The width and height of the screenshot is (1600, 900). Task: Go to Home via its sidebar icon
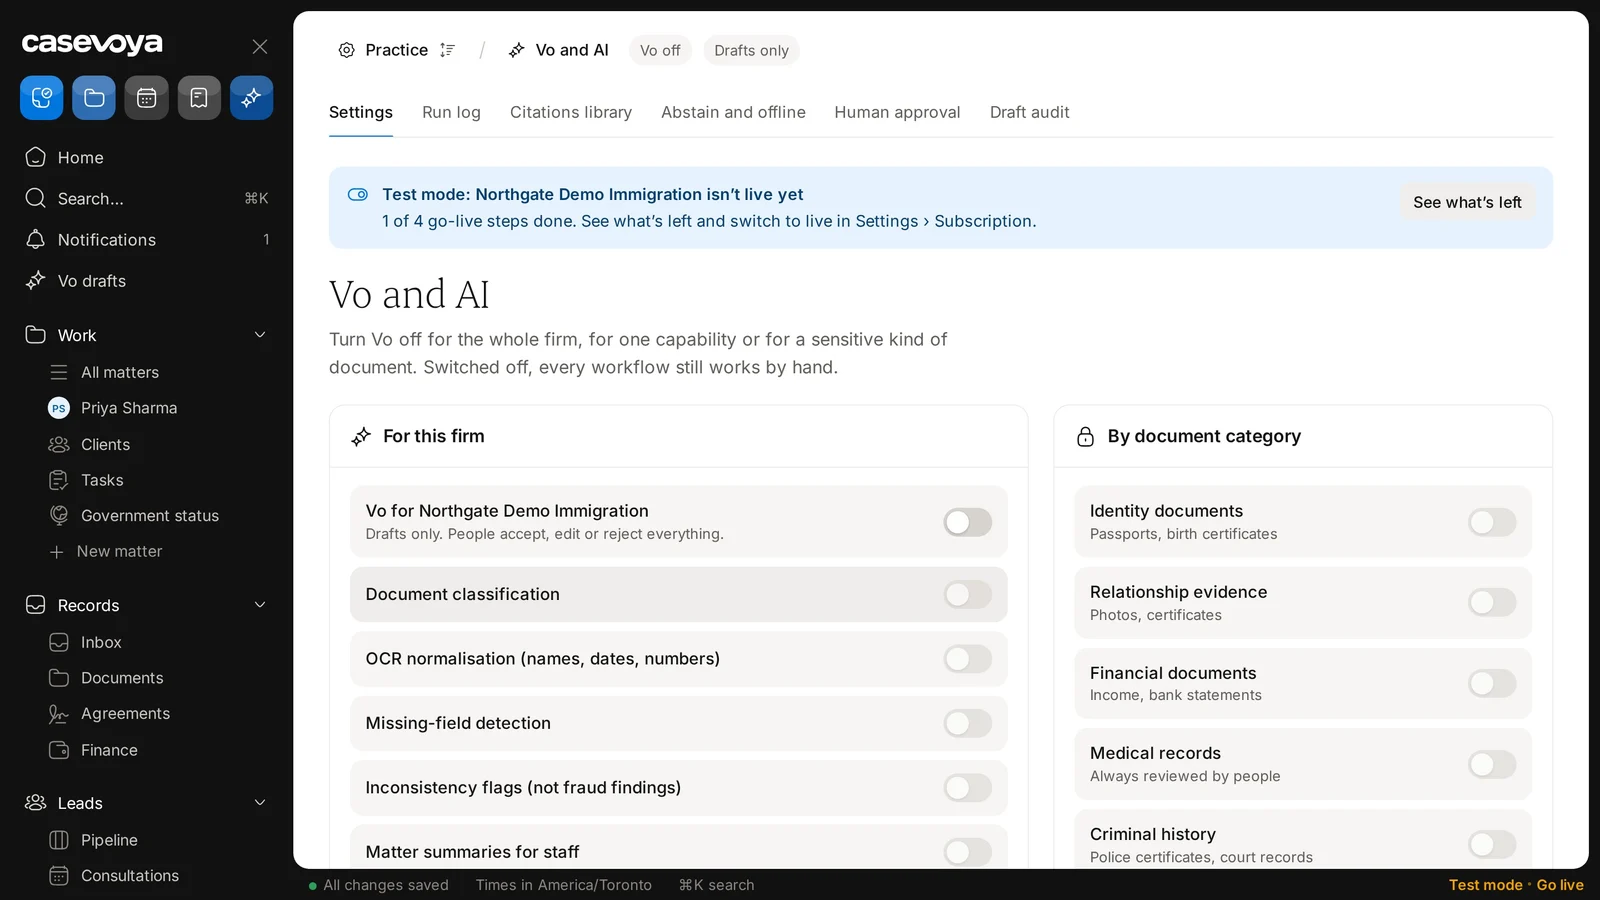(36, 157)
